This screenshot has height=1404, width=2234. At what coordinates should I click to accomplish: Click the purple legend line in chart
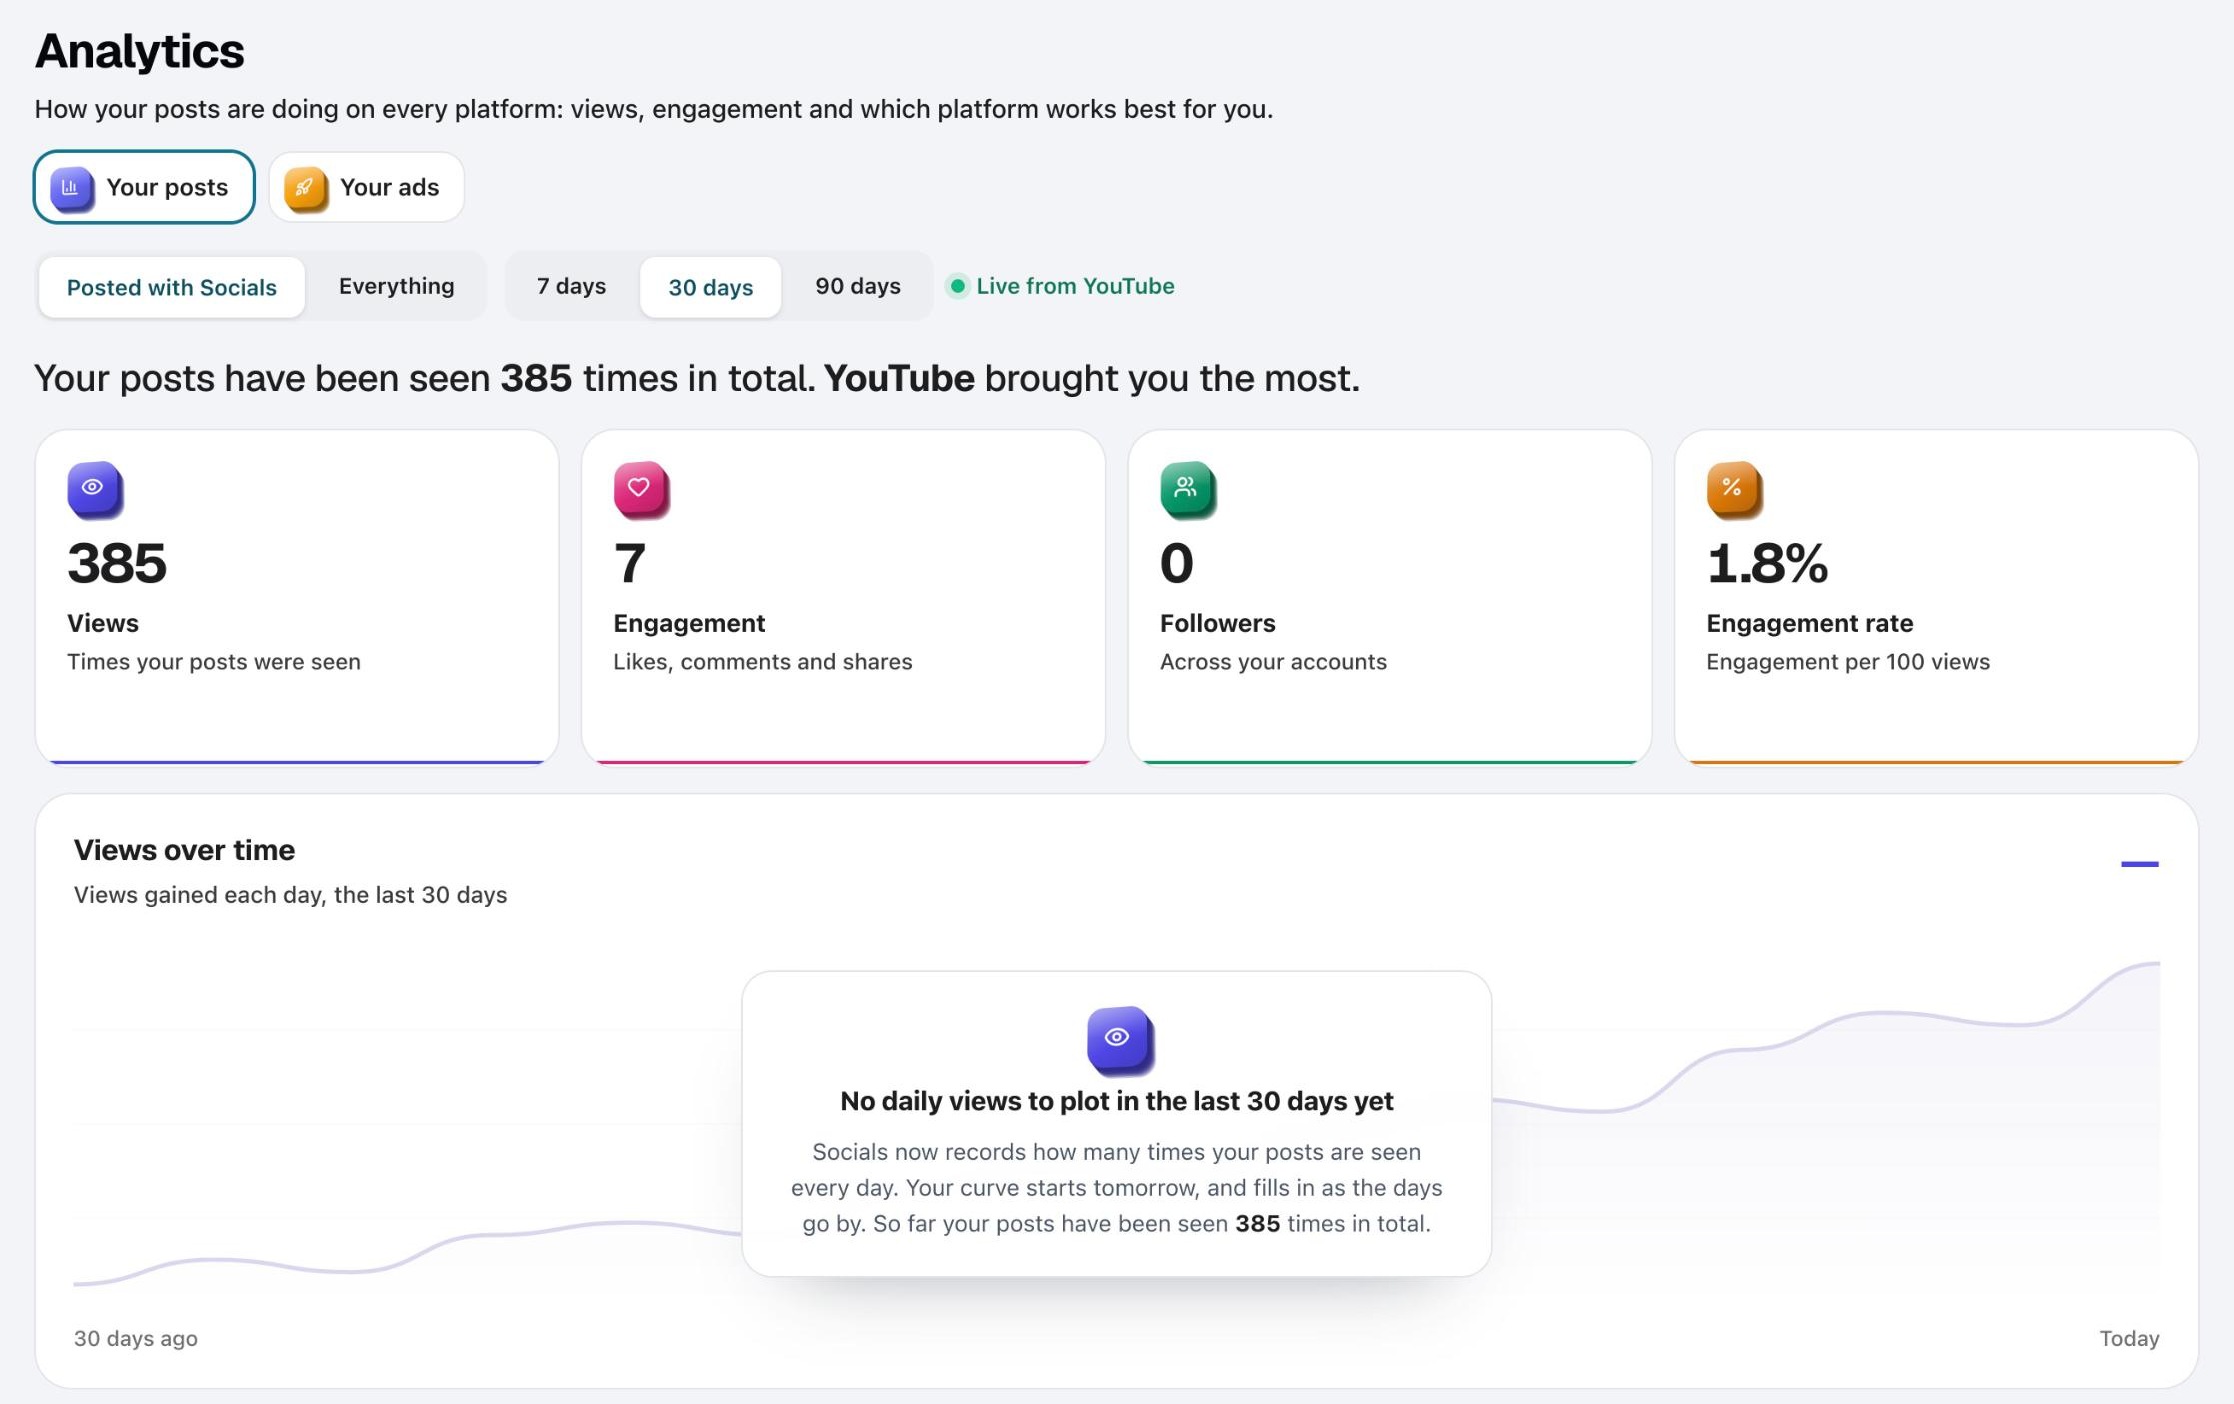(2139, 864)
